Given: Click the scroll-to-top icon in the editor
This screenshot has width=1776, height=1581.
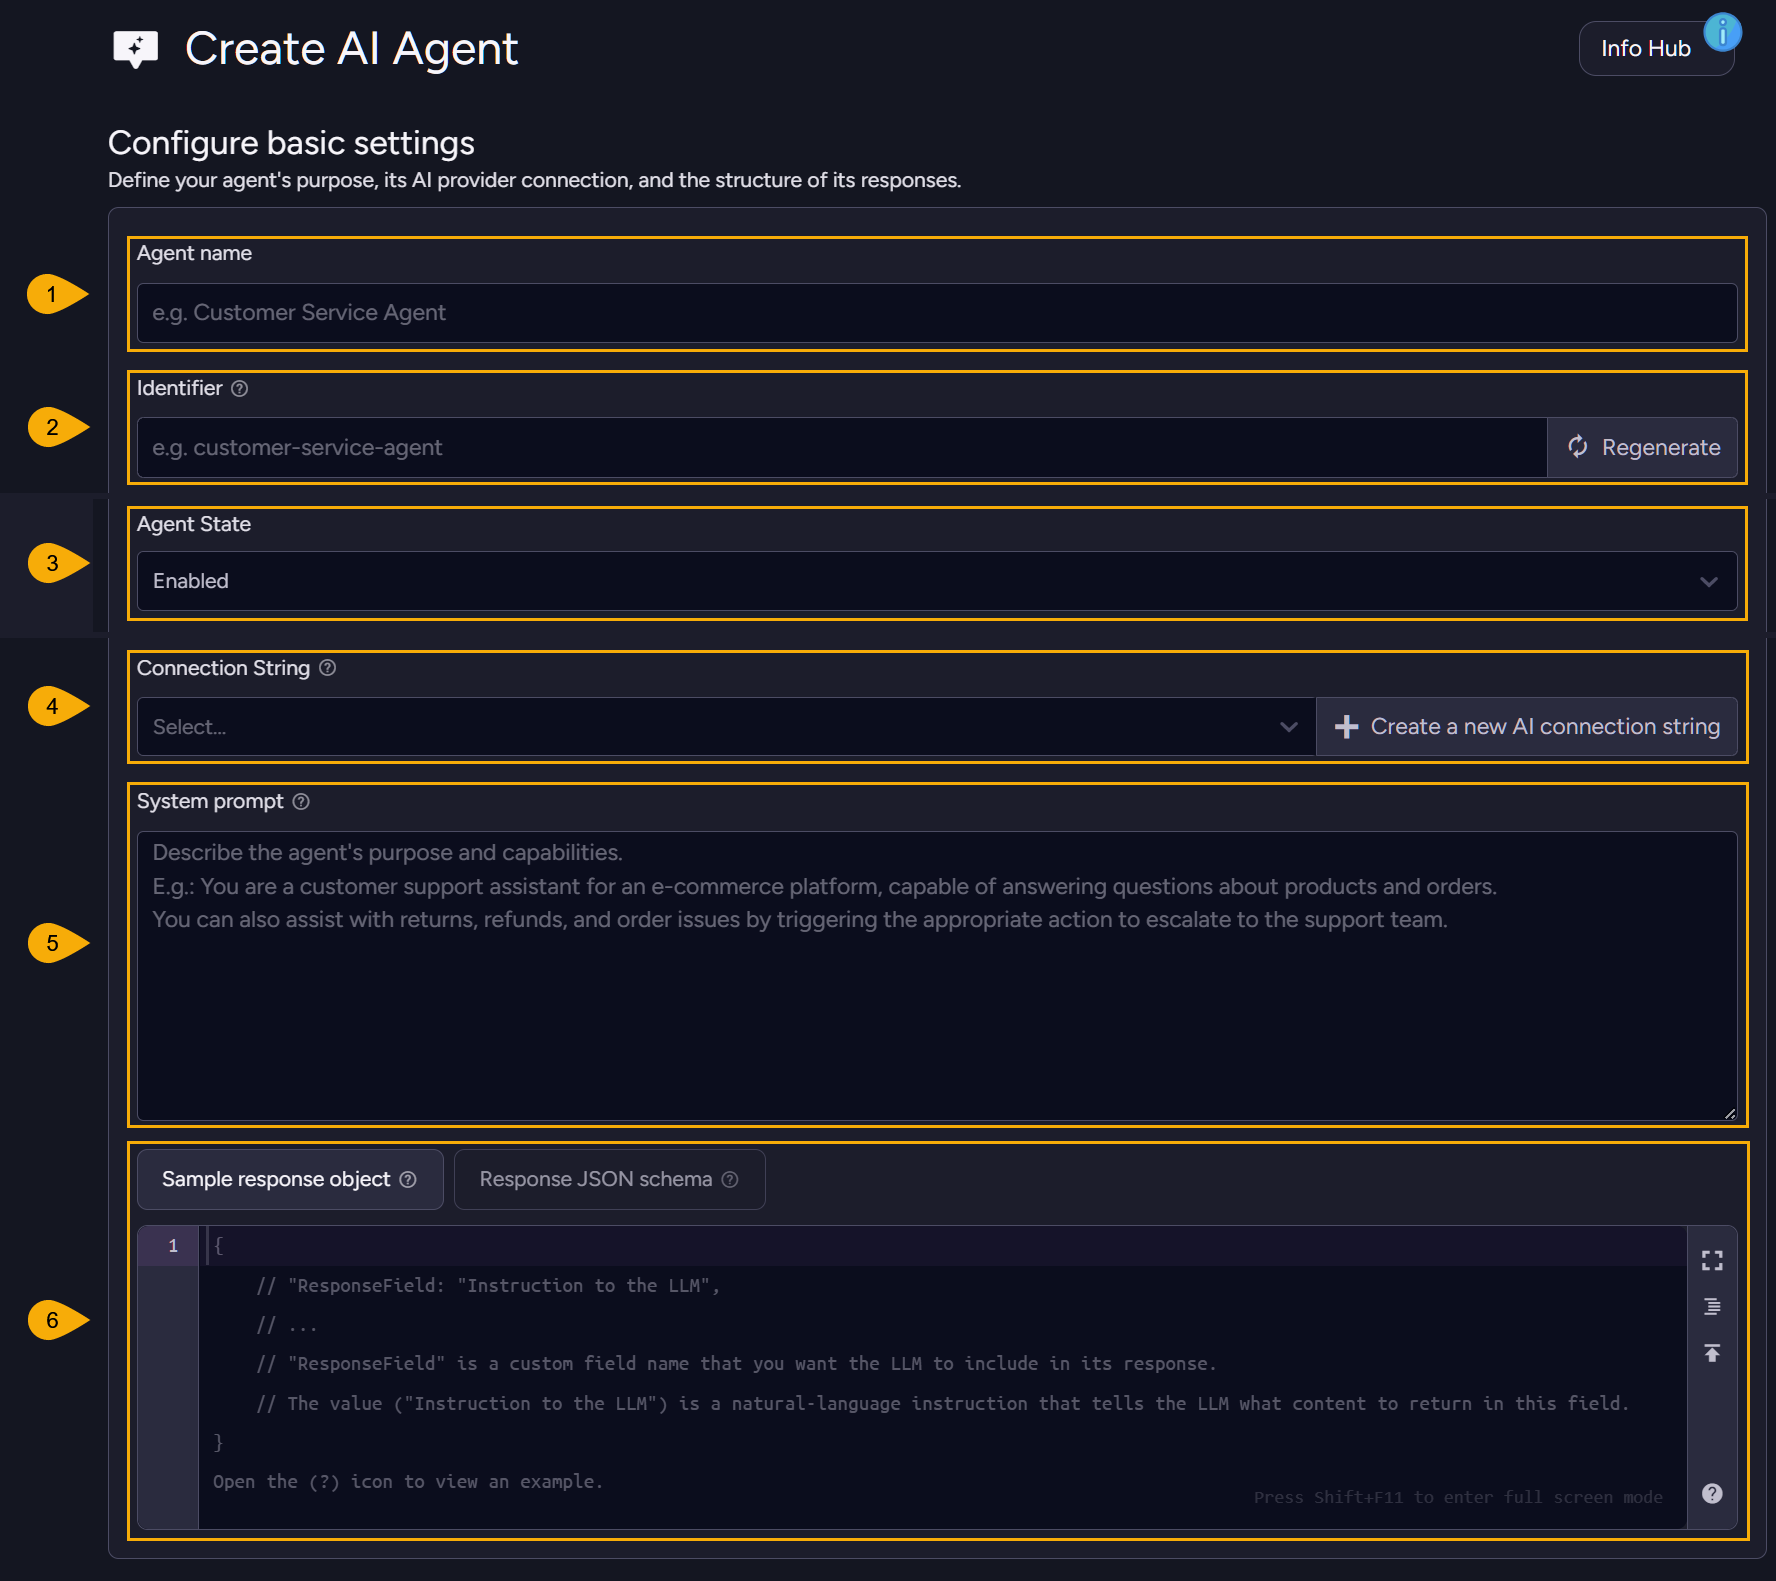Looking at the screenshot, I should [1712, 1352].
